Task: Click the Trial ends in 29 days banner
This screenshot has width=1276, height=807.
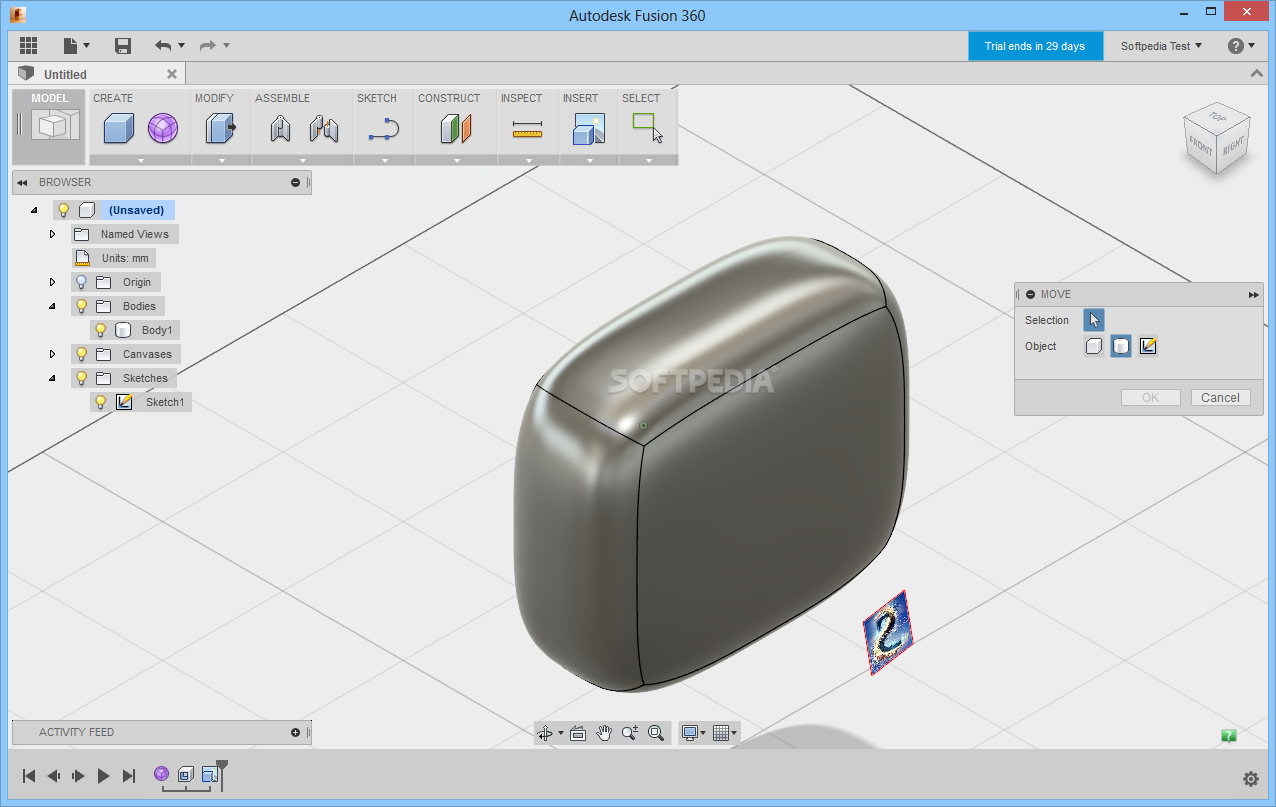Action: [1035, 46]
